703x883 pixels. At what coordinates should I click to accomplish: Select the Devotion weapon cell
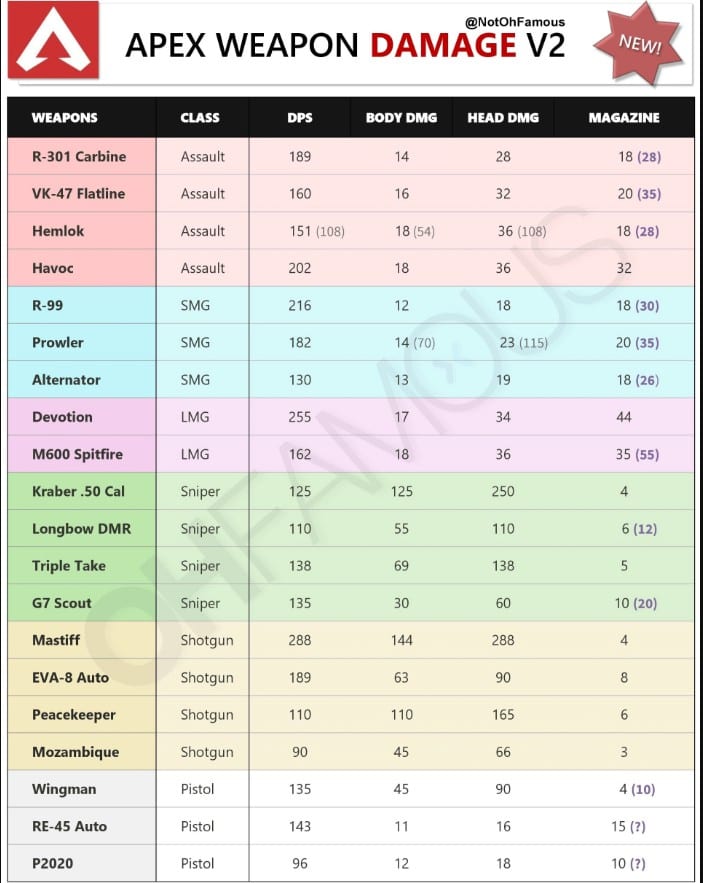(62, 417)
